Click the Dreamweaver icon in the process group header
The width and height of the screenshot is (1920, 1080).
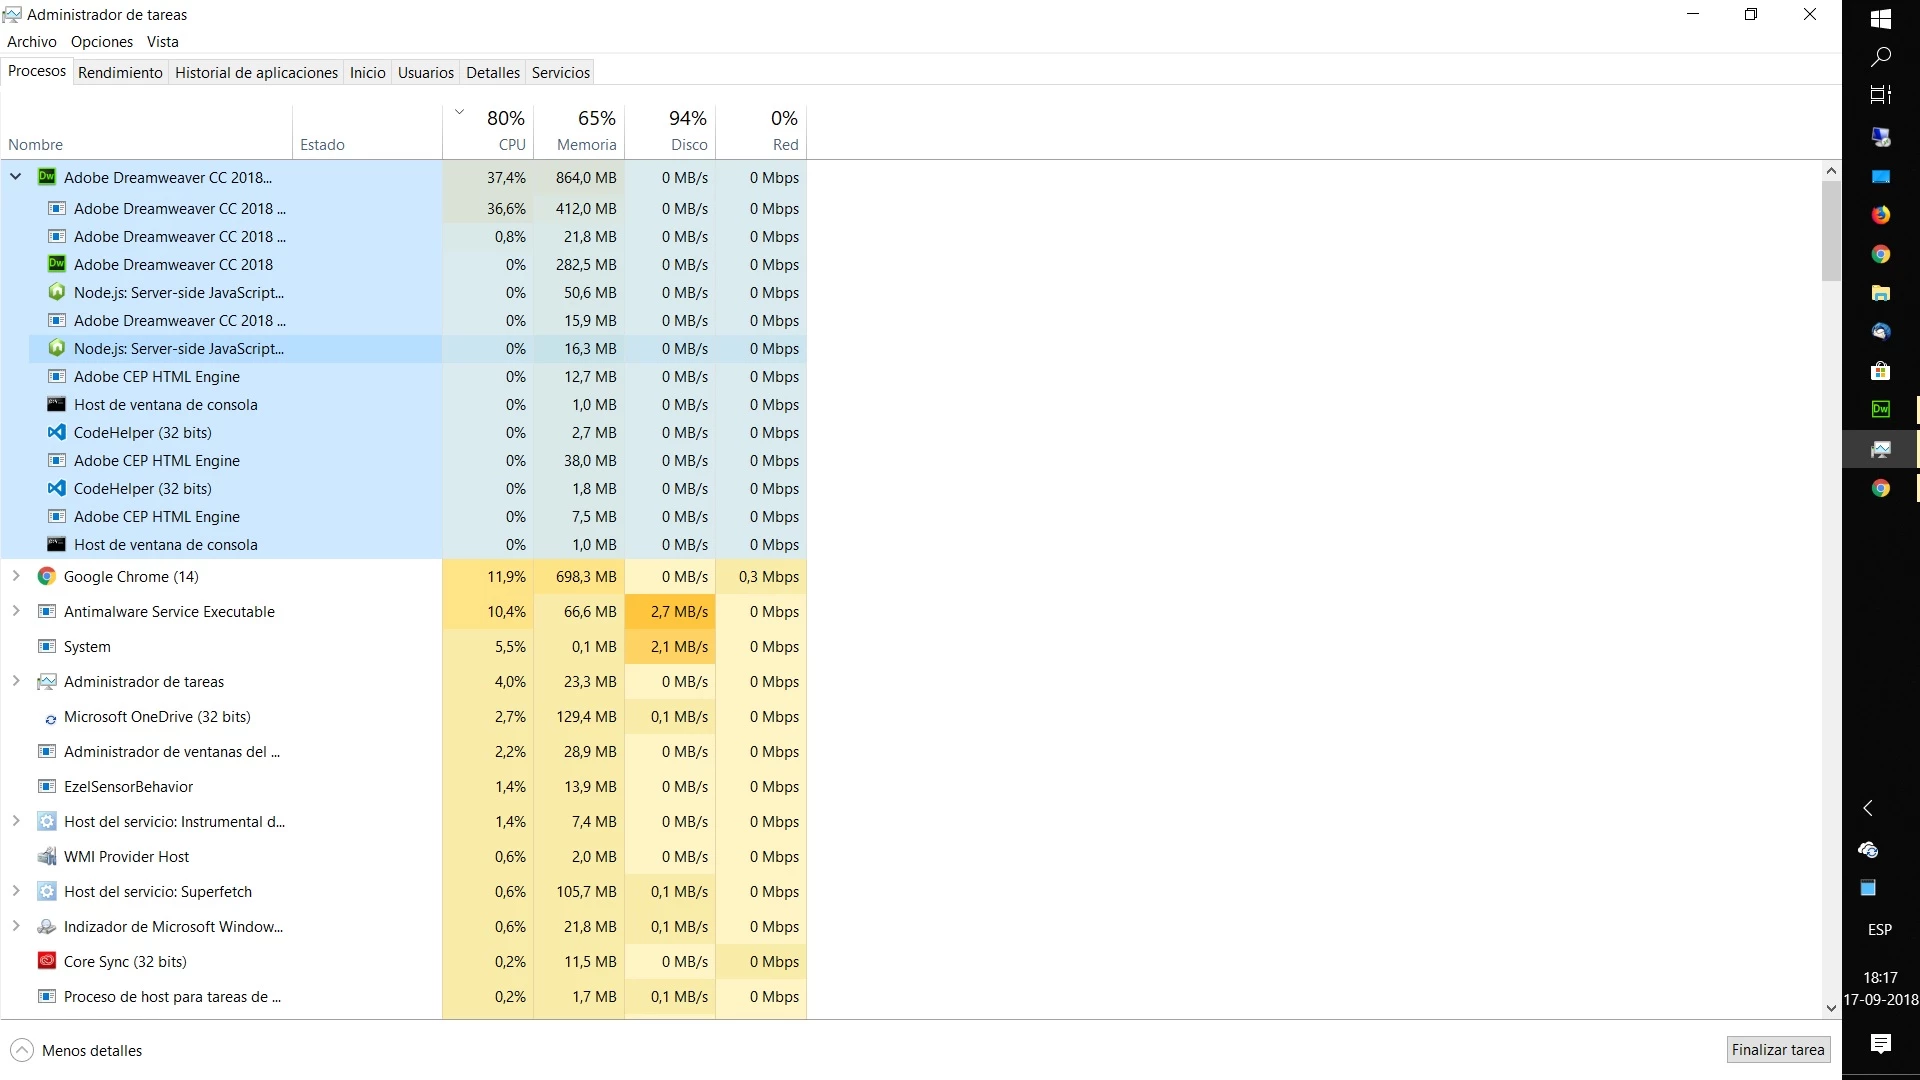click(x=46, y=177)
